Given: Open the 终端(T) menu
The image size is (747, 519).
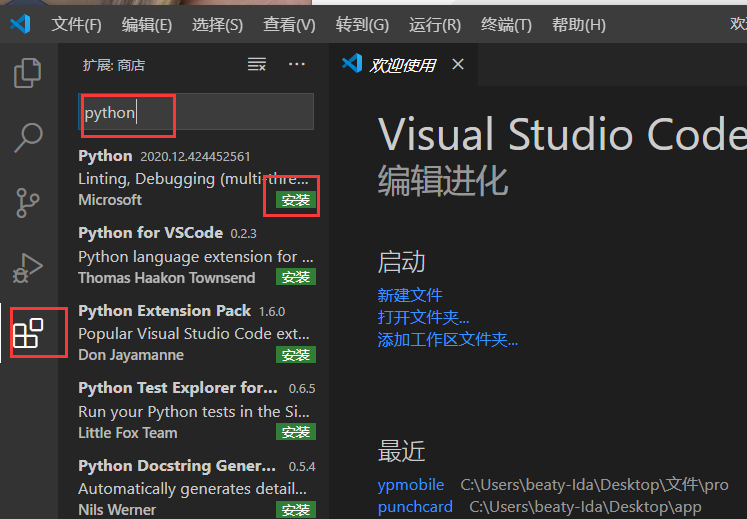Looking at the screenshot, I should click(506, 24).
